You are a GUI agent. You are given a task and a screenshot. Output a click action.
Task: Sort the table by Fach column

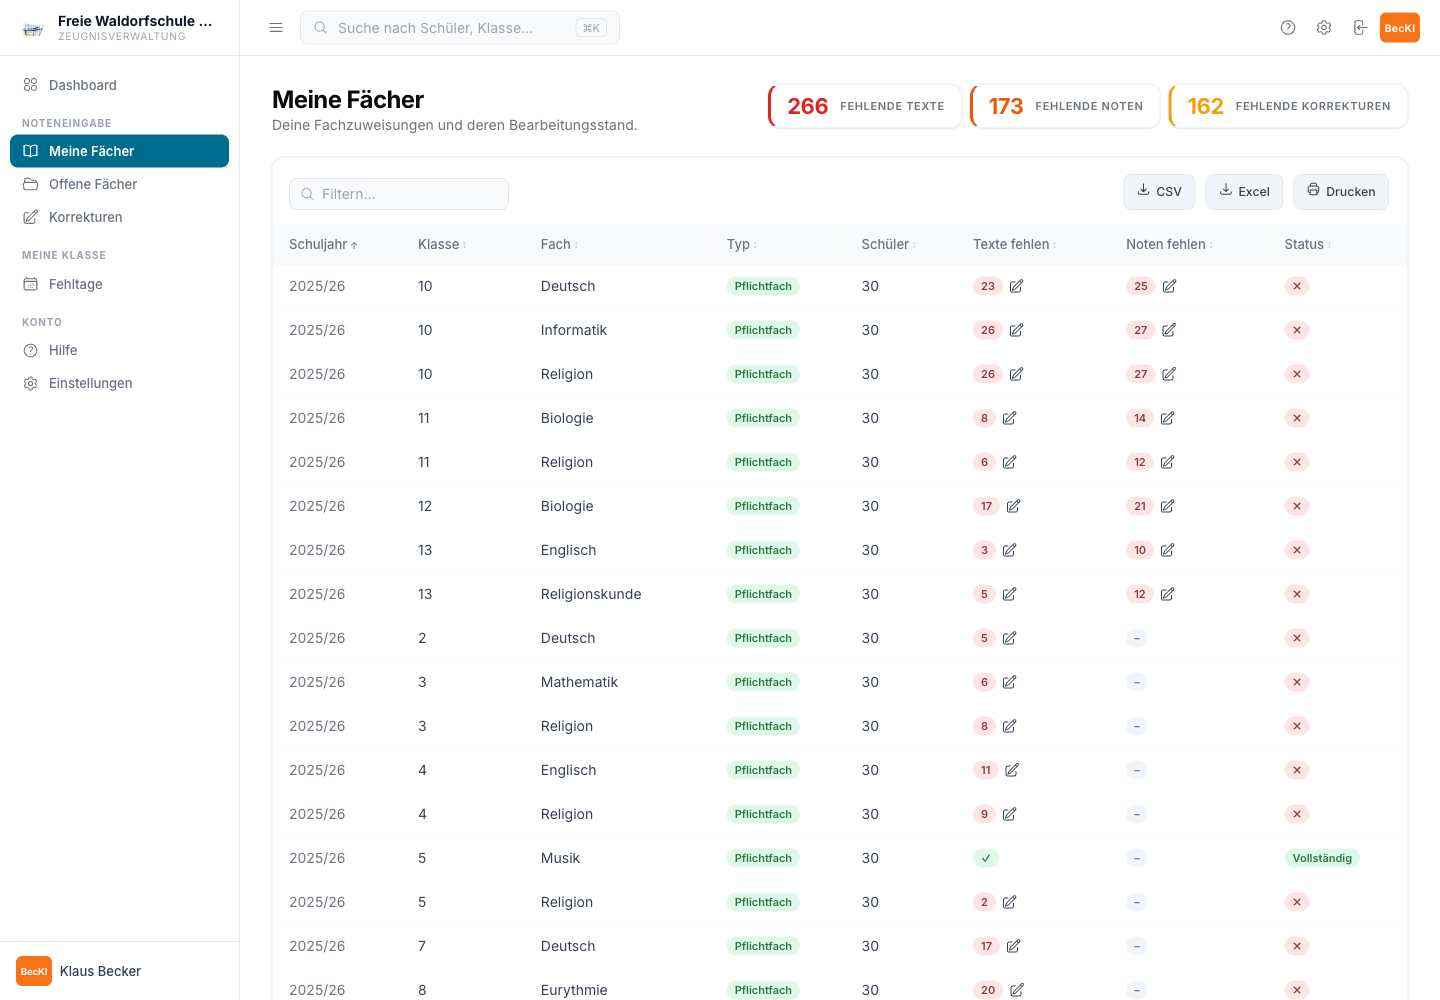tap(559, 244)
